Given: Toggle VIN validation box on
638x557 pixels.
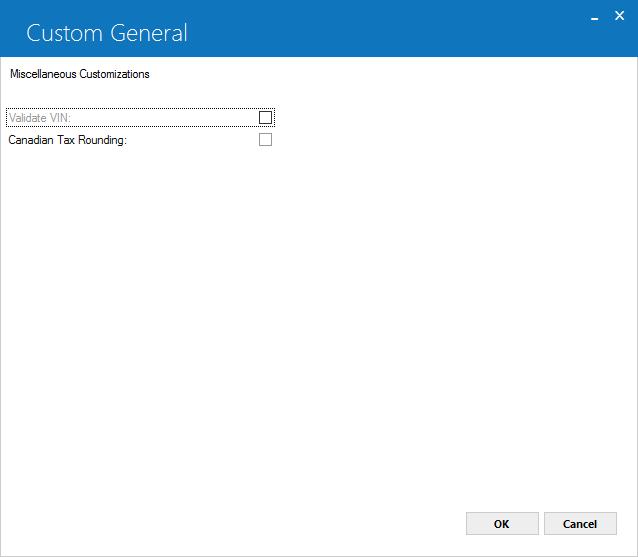Looking at the screenshot, I should 265,118.
